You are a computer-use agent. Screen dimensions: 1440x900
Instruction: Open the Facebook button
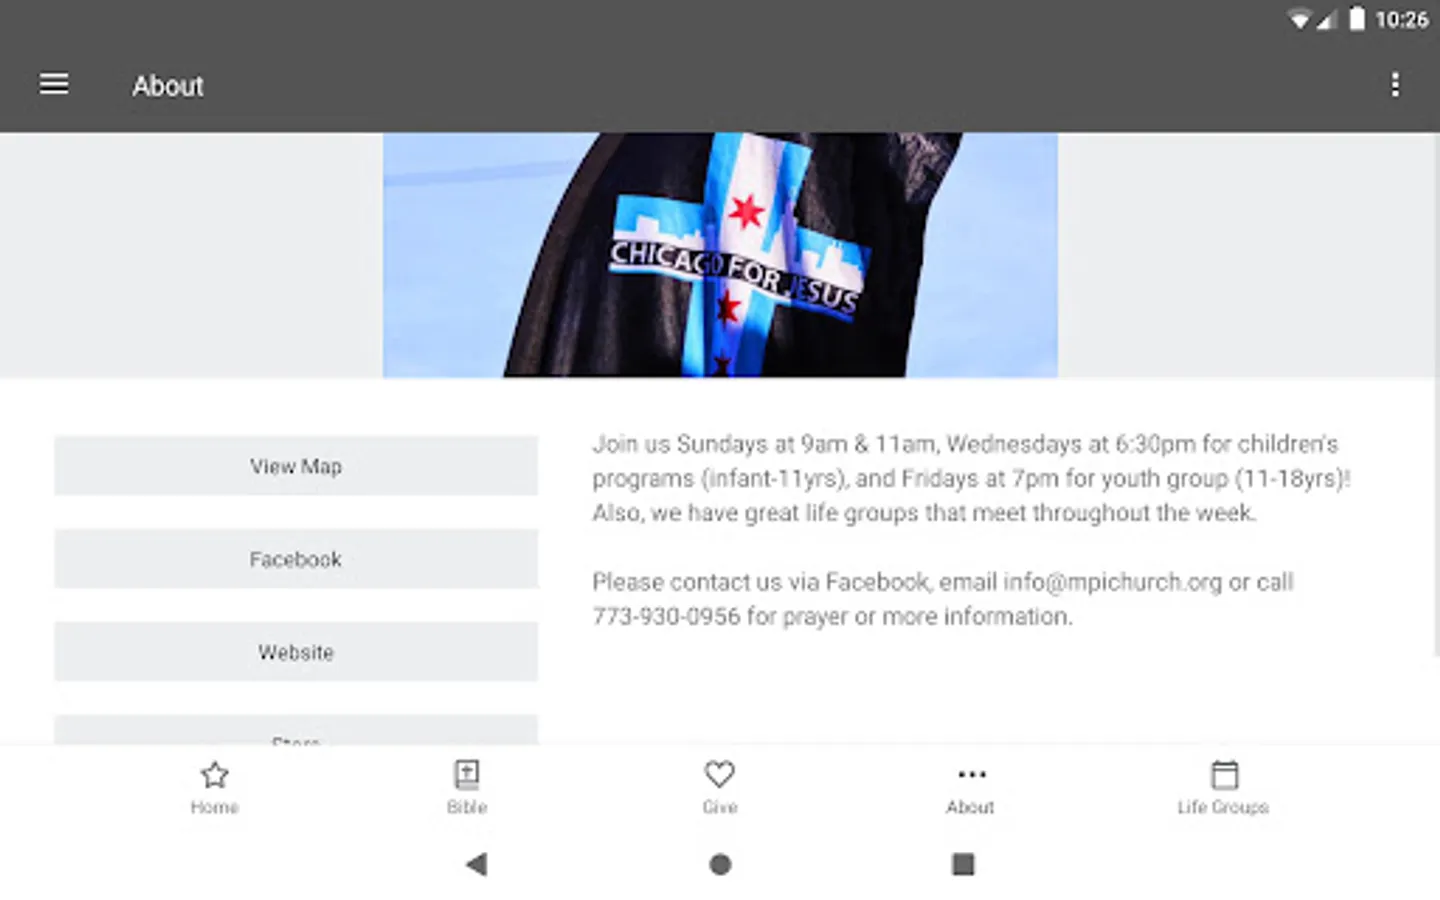296,559
